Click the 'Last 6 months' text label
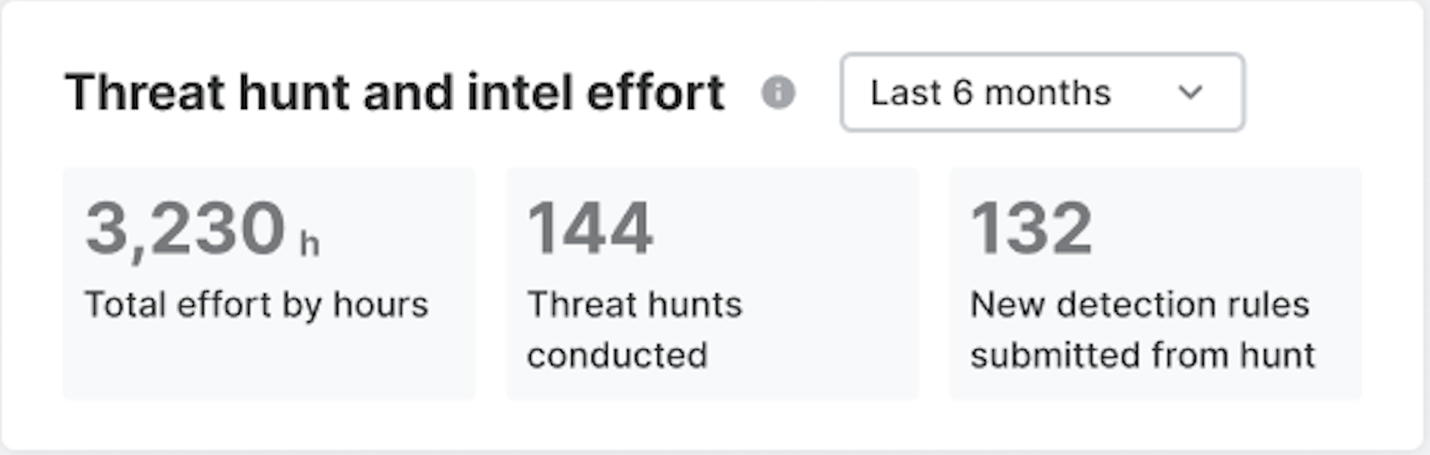Viewport: 1430px width, 455px height. tap(990, 93)
